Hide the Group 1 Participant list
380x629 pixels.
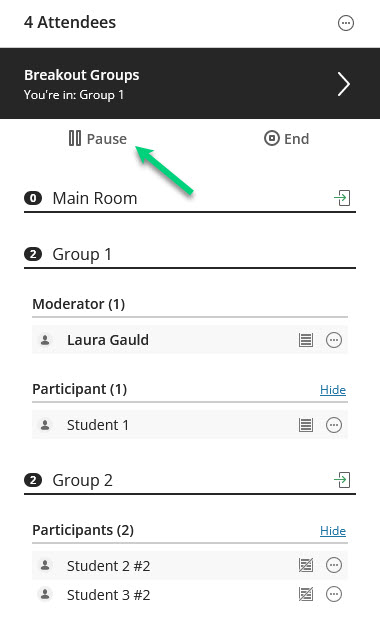pyautogui.click(x=333, y=390)
